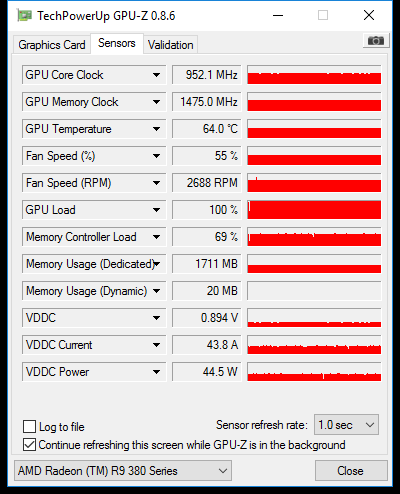Viewport: 400px width, 494px height.
Task: Expand the Sensor refresh rate combo box
Action: (x=346, y=425)
